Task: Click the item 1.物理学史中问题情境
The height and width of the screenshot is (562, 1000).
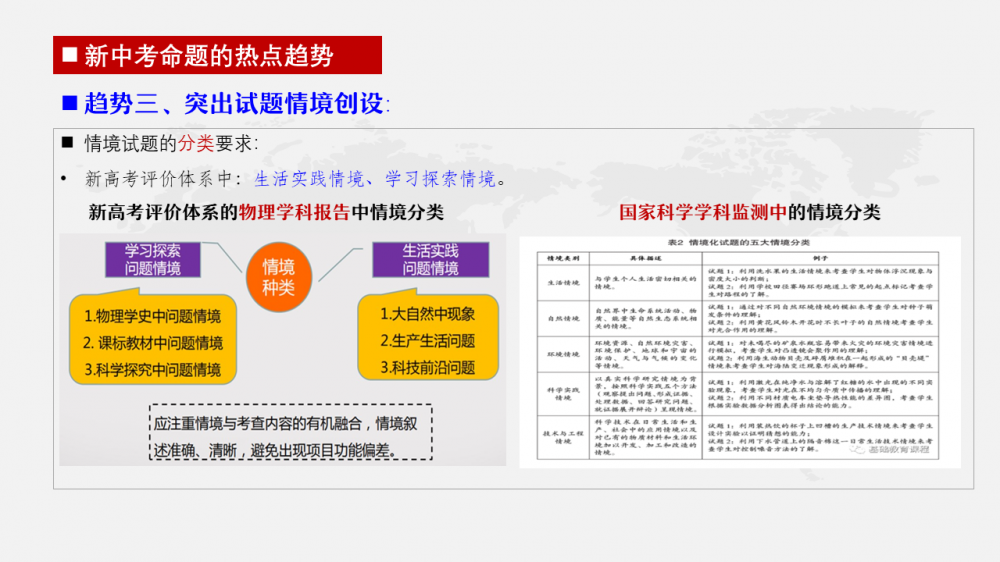Action: pyautogui.click(x=152, y=316)
